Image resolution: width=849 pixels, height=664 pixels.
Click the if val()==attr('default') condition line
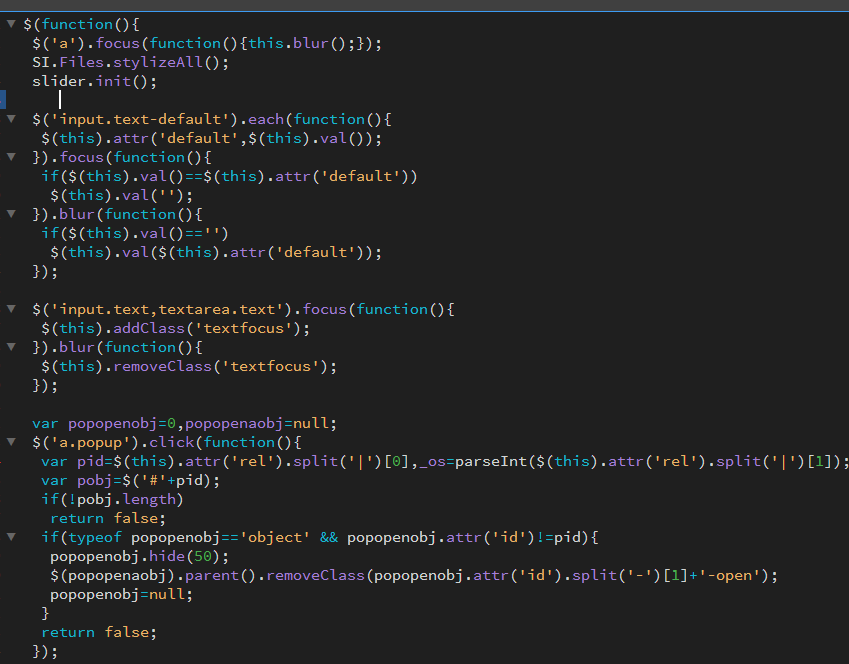tap(229, 176)
